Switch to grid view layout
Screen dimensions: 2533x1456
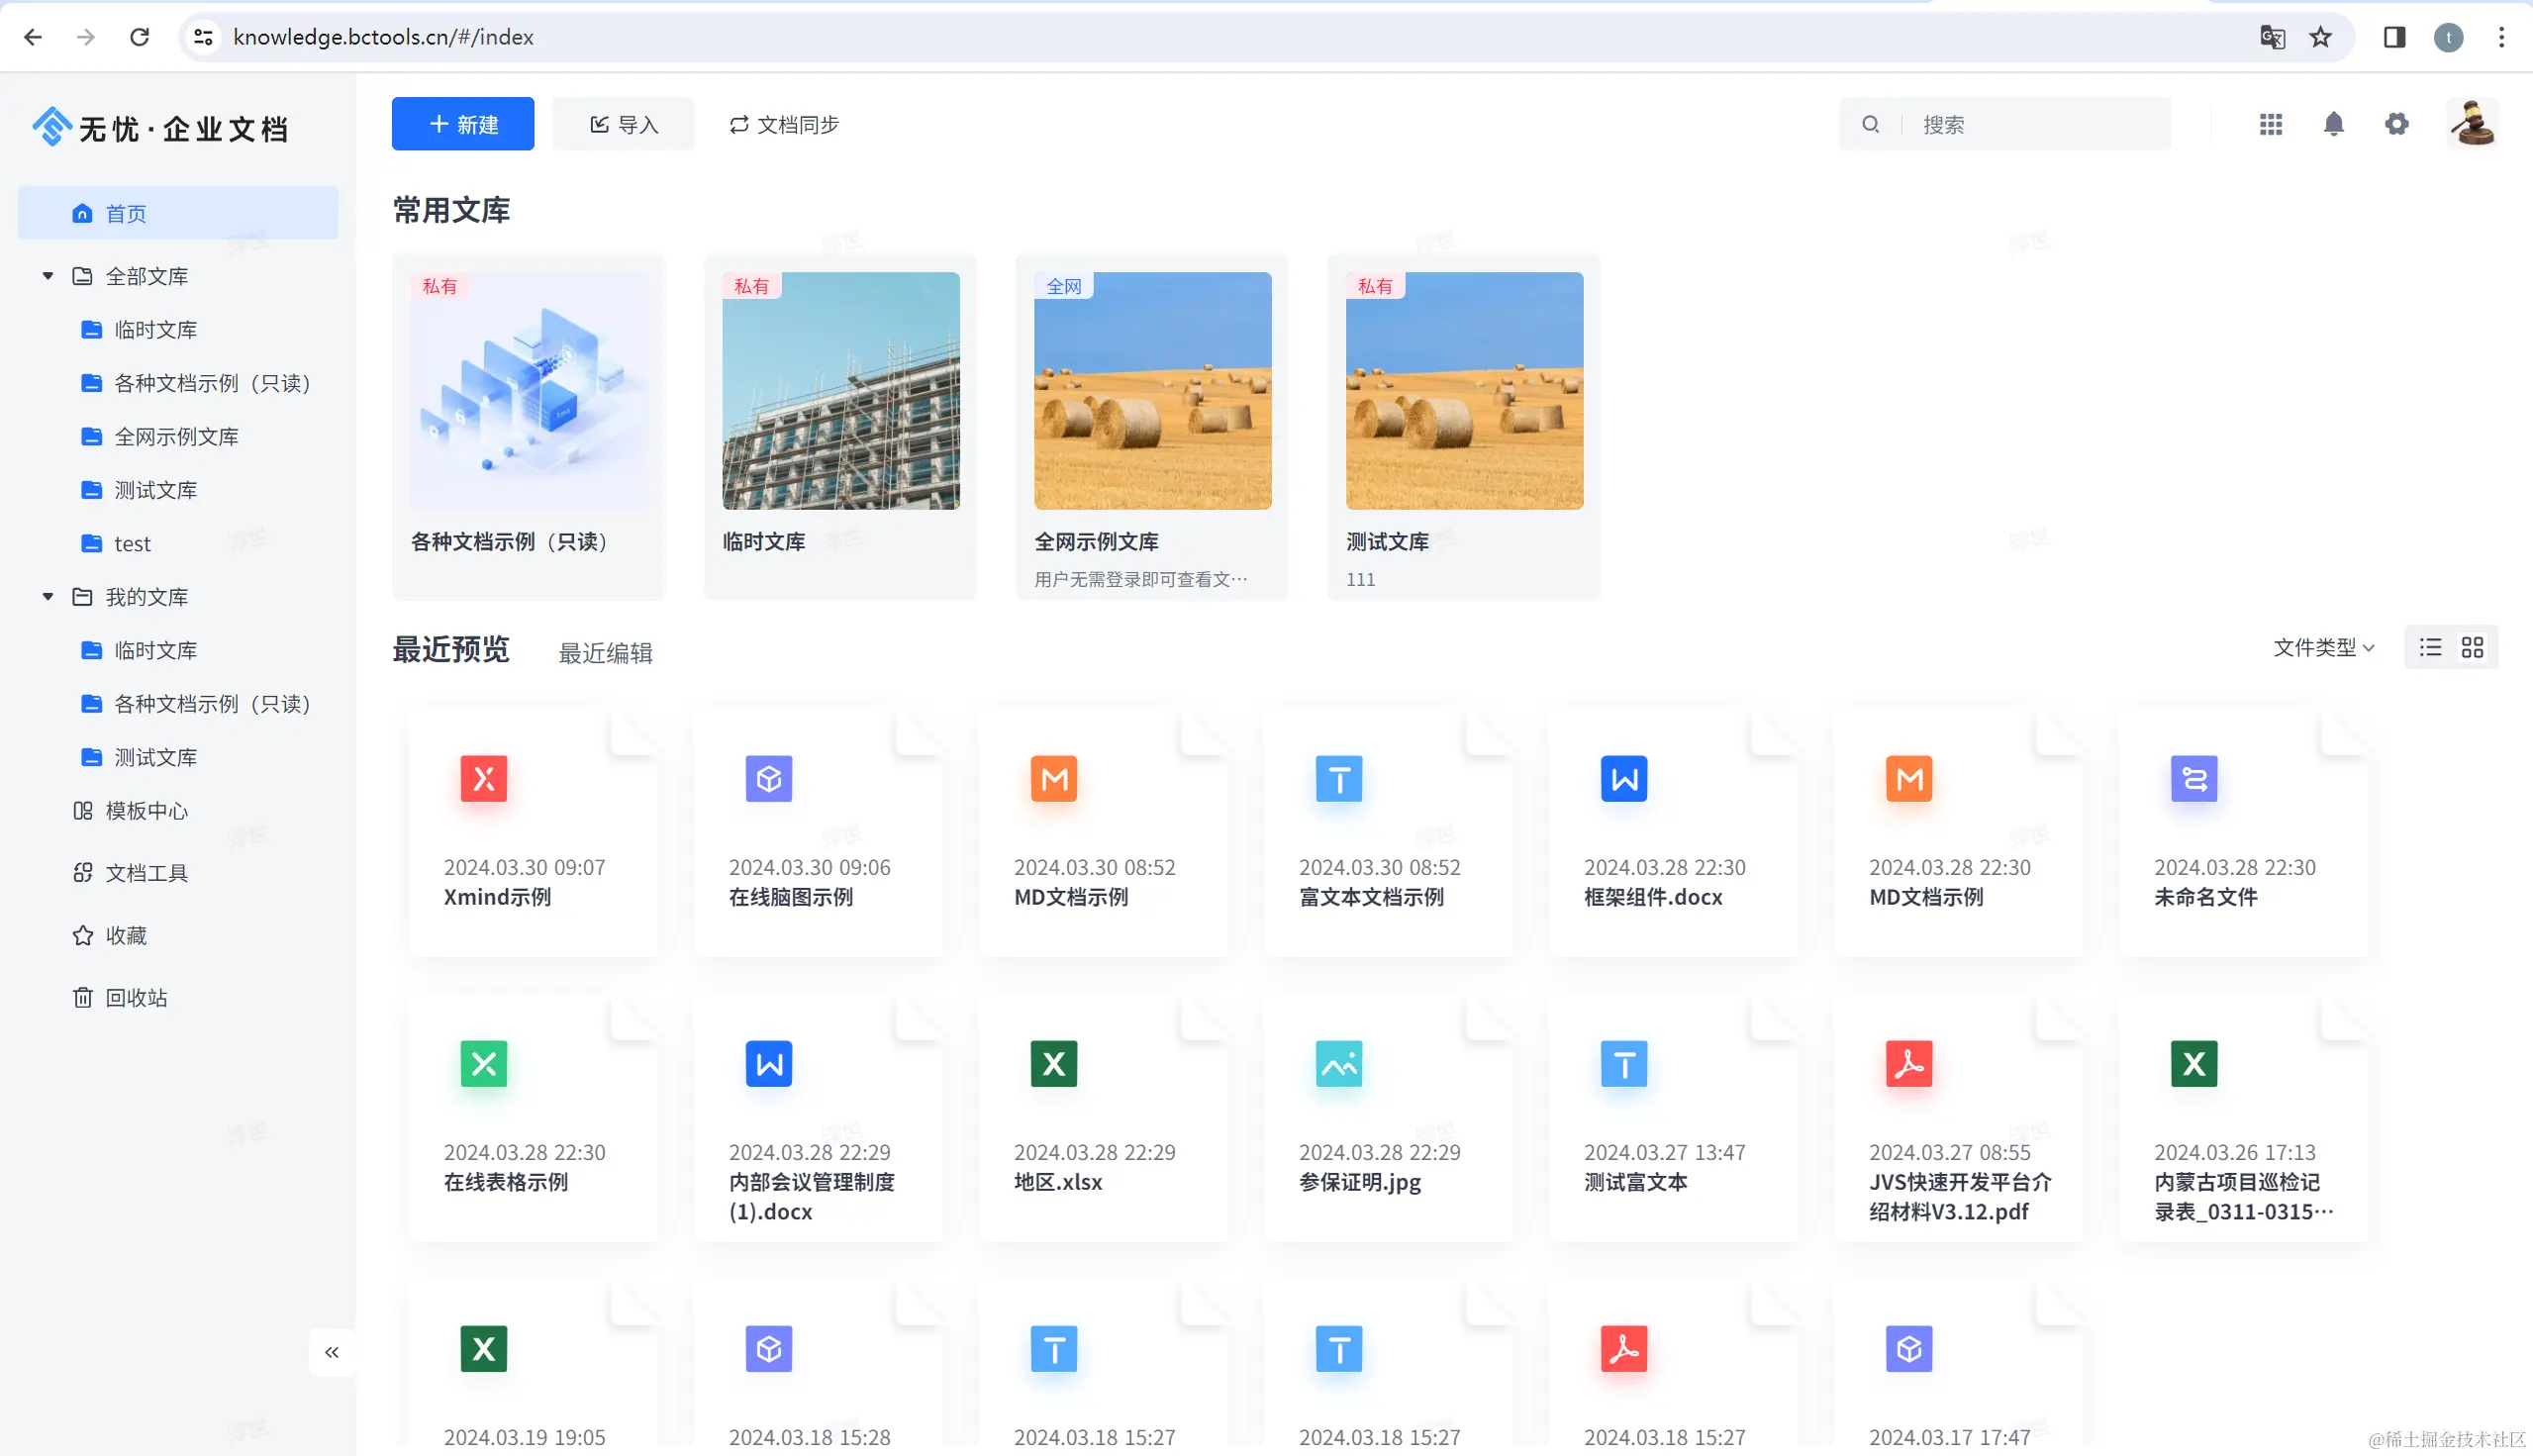2472,647
